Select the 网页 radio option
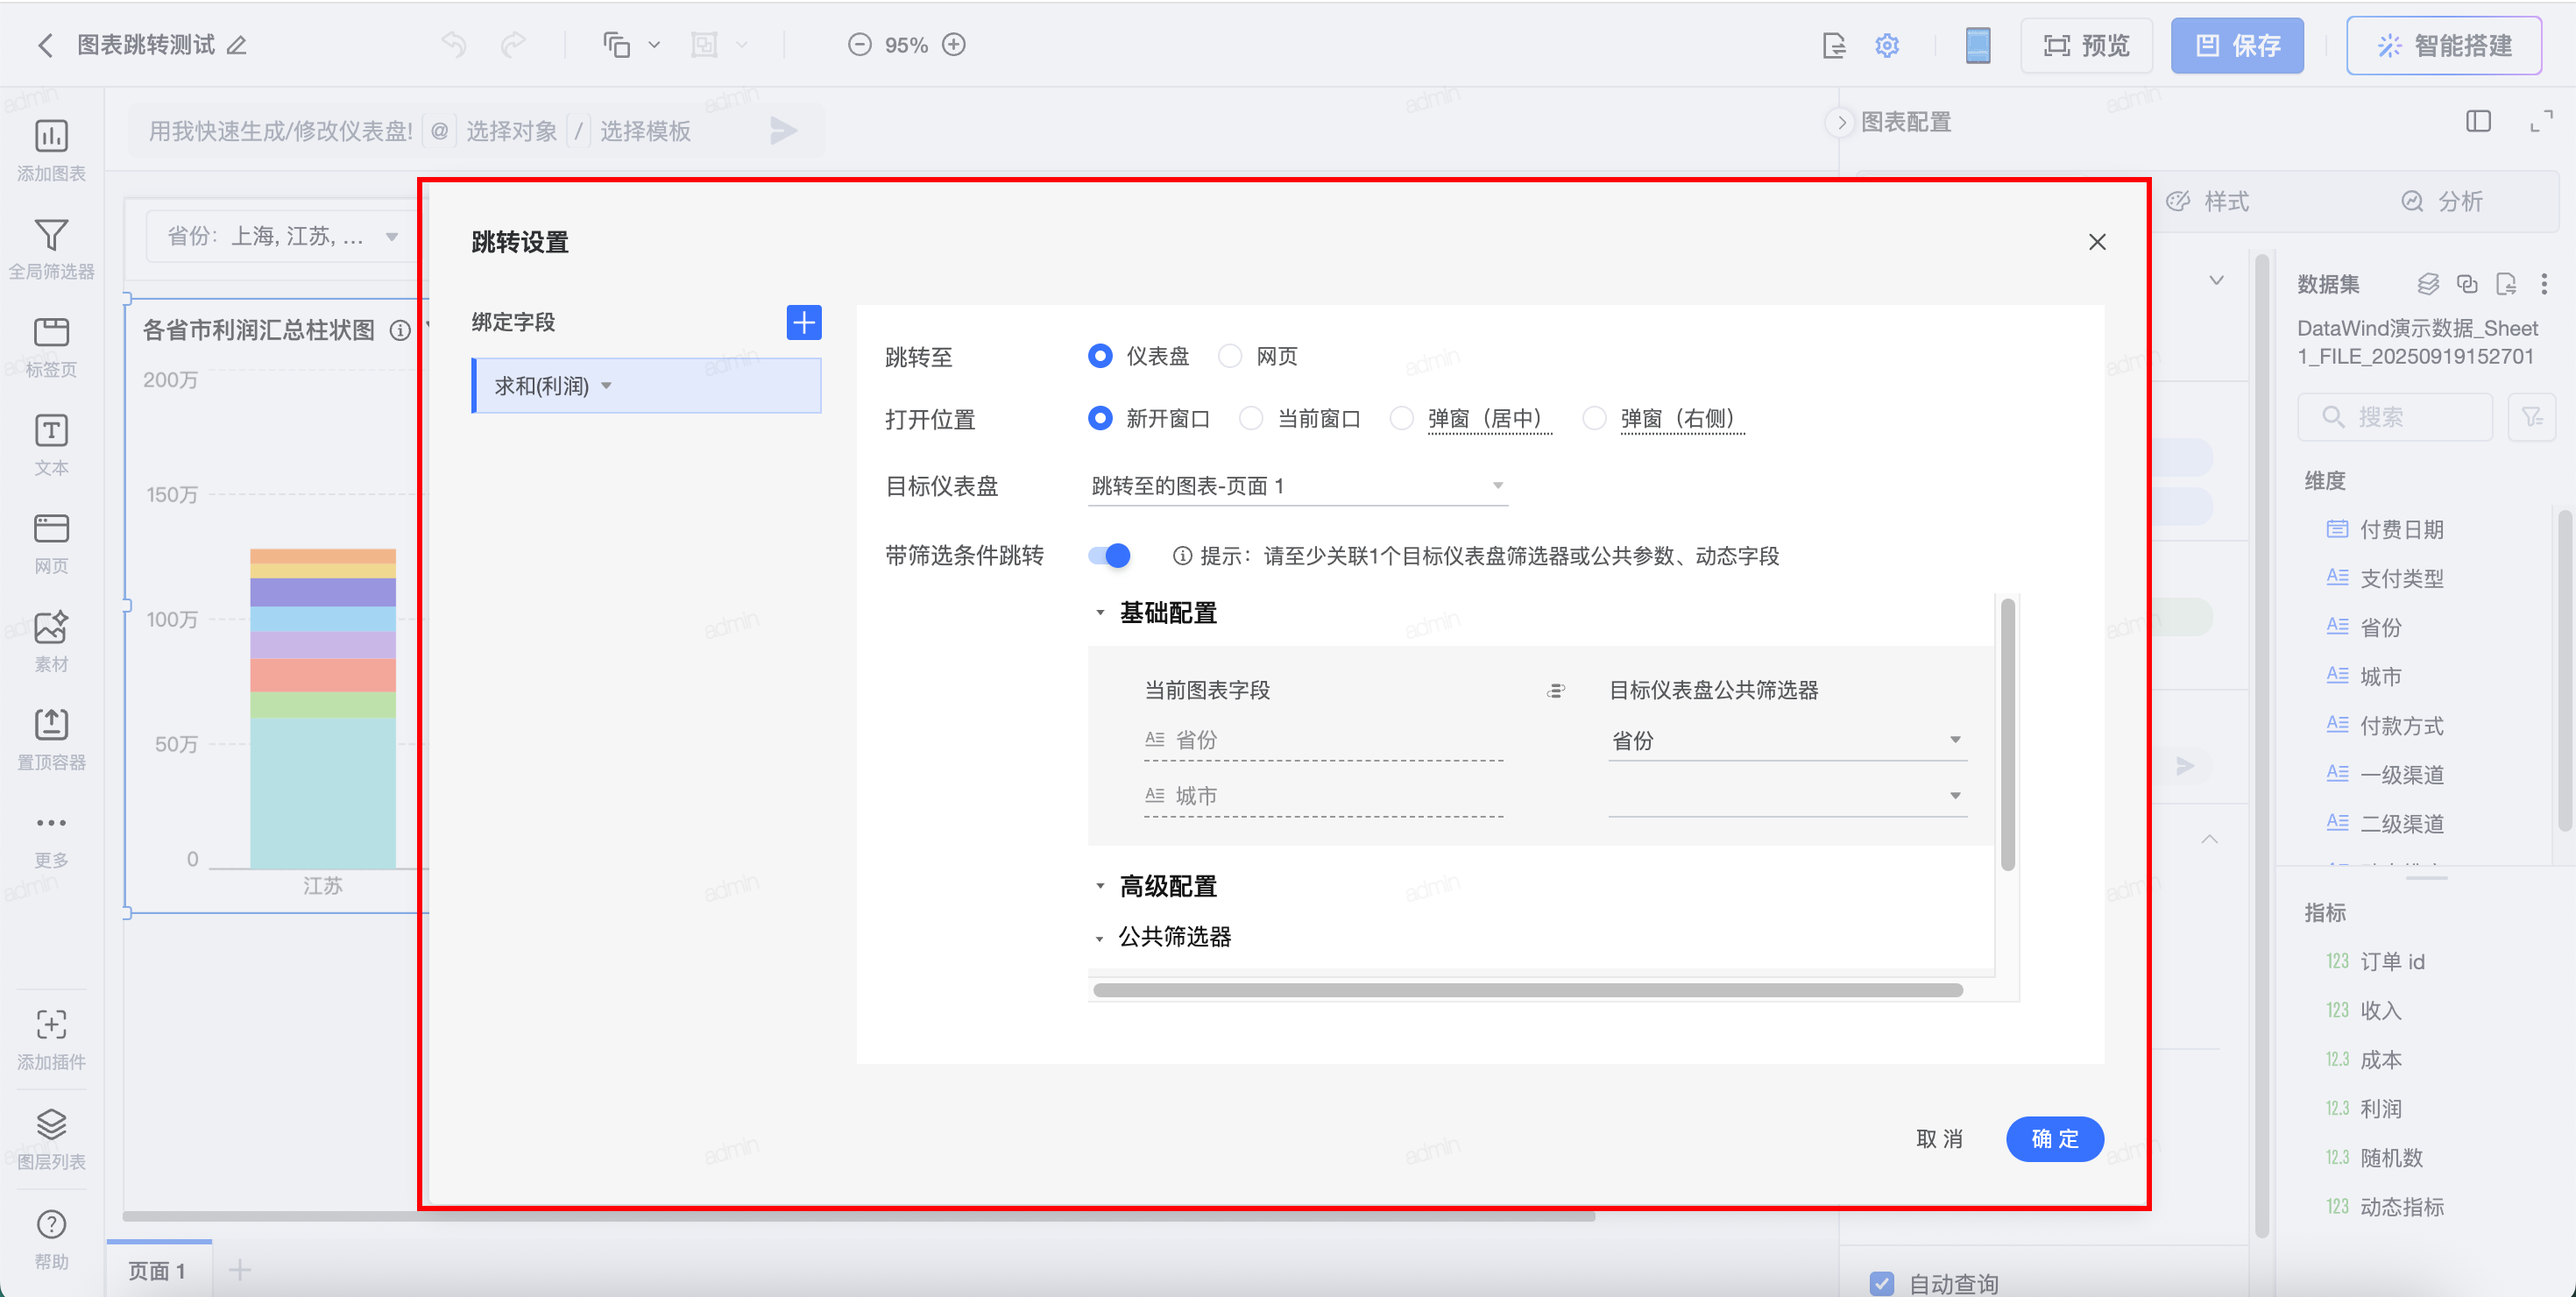2576x1297 pixels. [x=1231, y=356]
